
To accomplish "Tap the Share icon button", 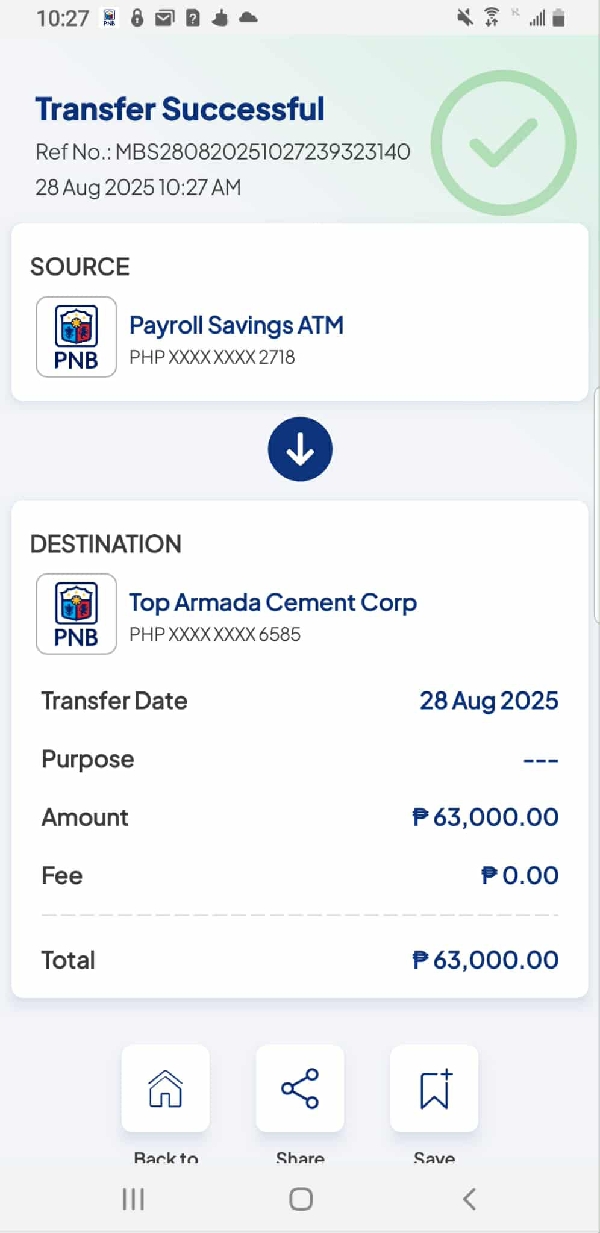I will tap(300, 1088).
